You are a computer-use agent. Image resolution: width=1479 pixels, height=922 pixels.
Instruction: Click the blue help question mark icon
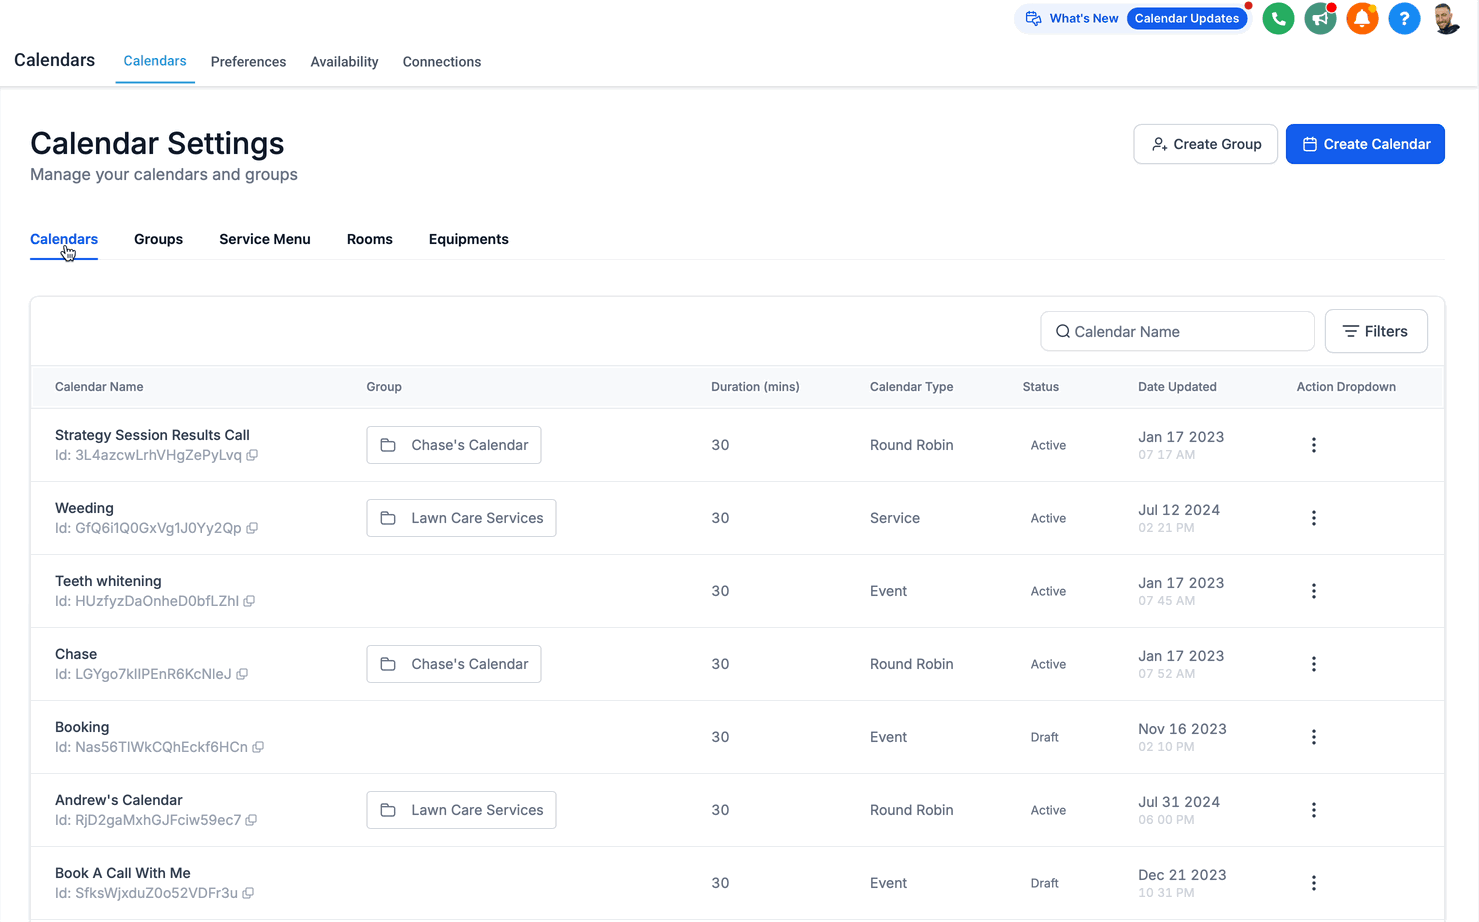pos(1404,19)
